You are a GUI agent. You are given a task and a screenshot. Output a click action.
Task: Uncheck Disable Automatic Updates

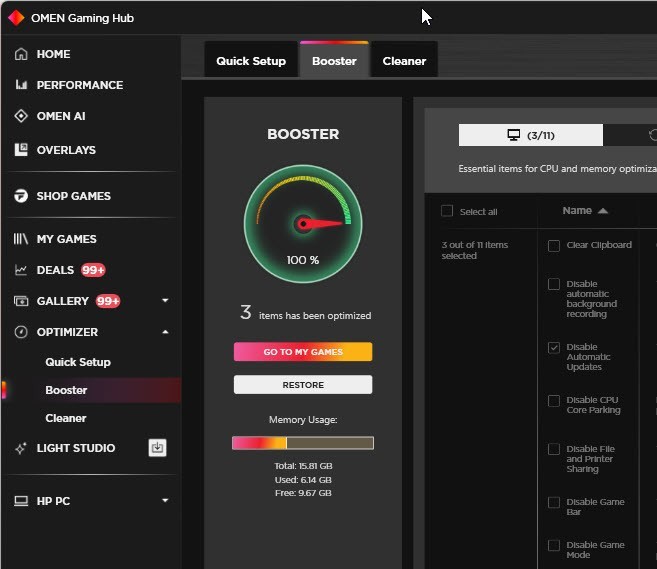(554, 347)
